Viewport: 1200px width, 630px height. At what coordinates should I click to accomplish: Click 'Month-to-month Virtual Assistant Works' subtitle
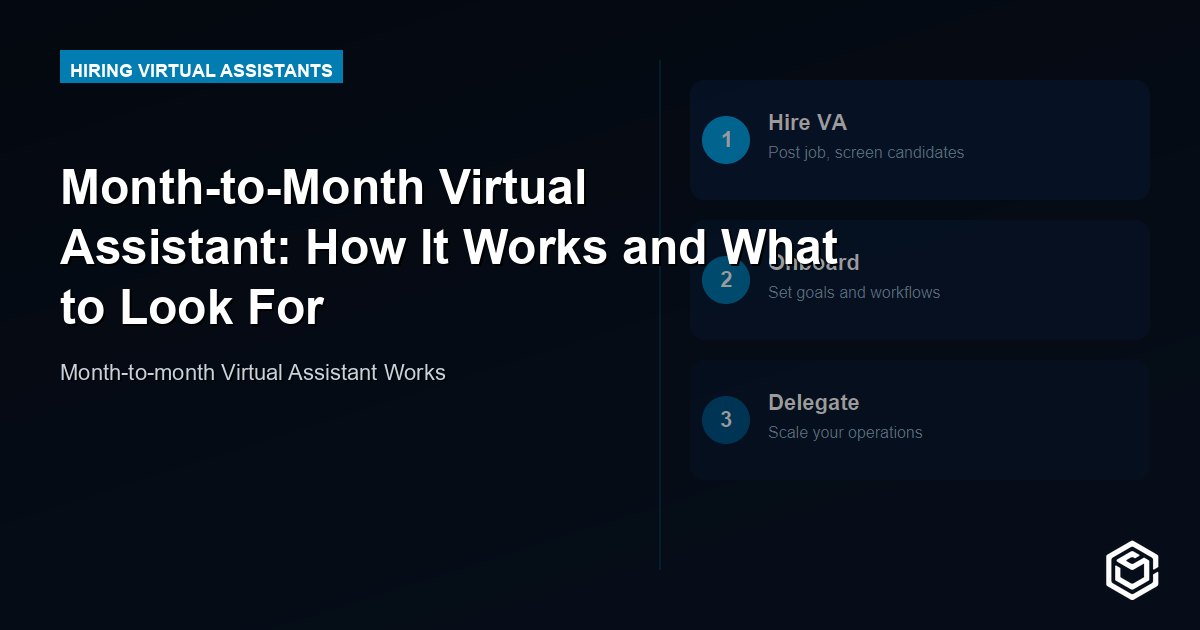coord(253,373)
